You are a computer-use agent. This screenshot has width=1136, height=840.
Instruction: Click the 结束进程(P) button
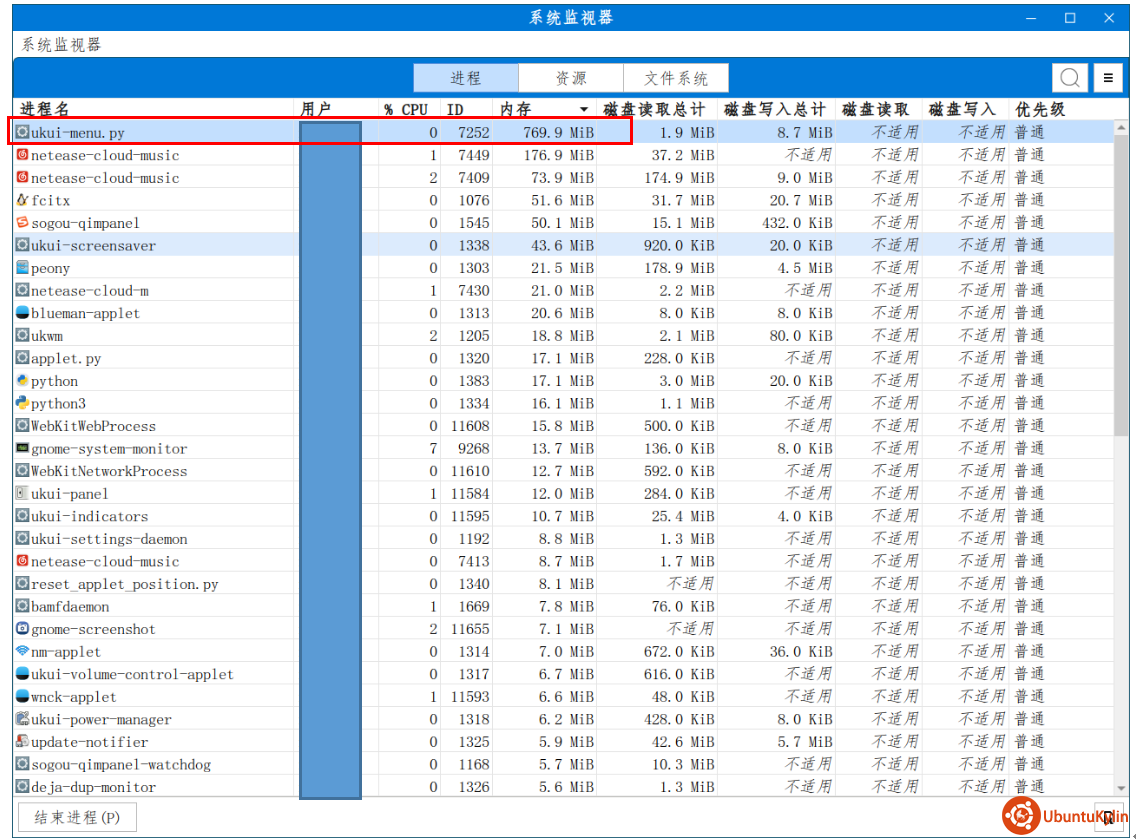77,818
